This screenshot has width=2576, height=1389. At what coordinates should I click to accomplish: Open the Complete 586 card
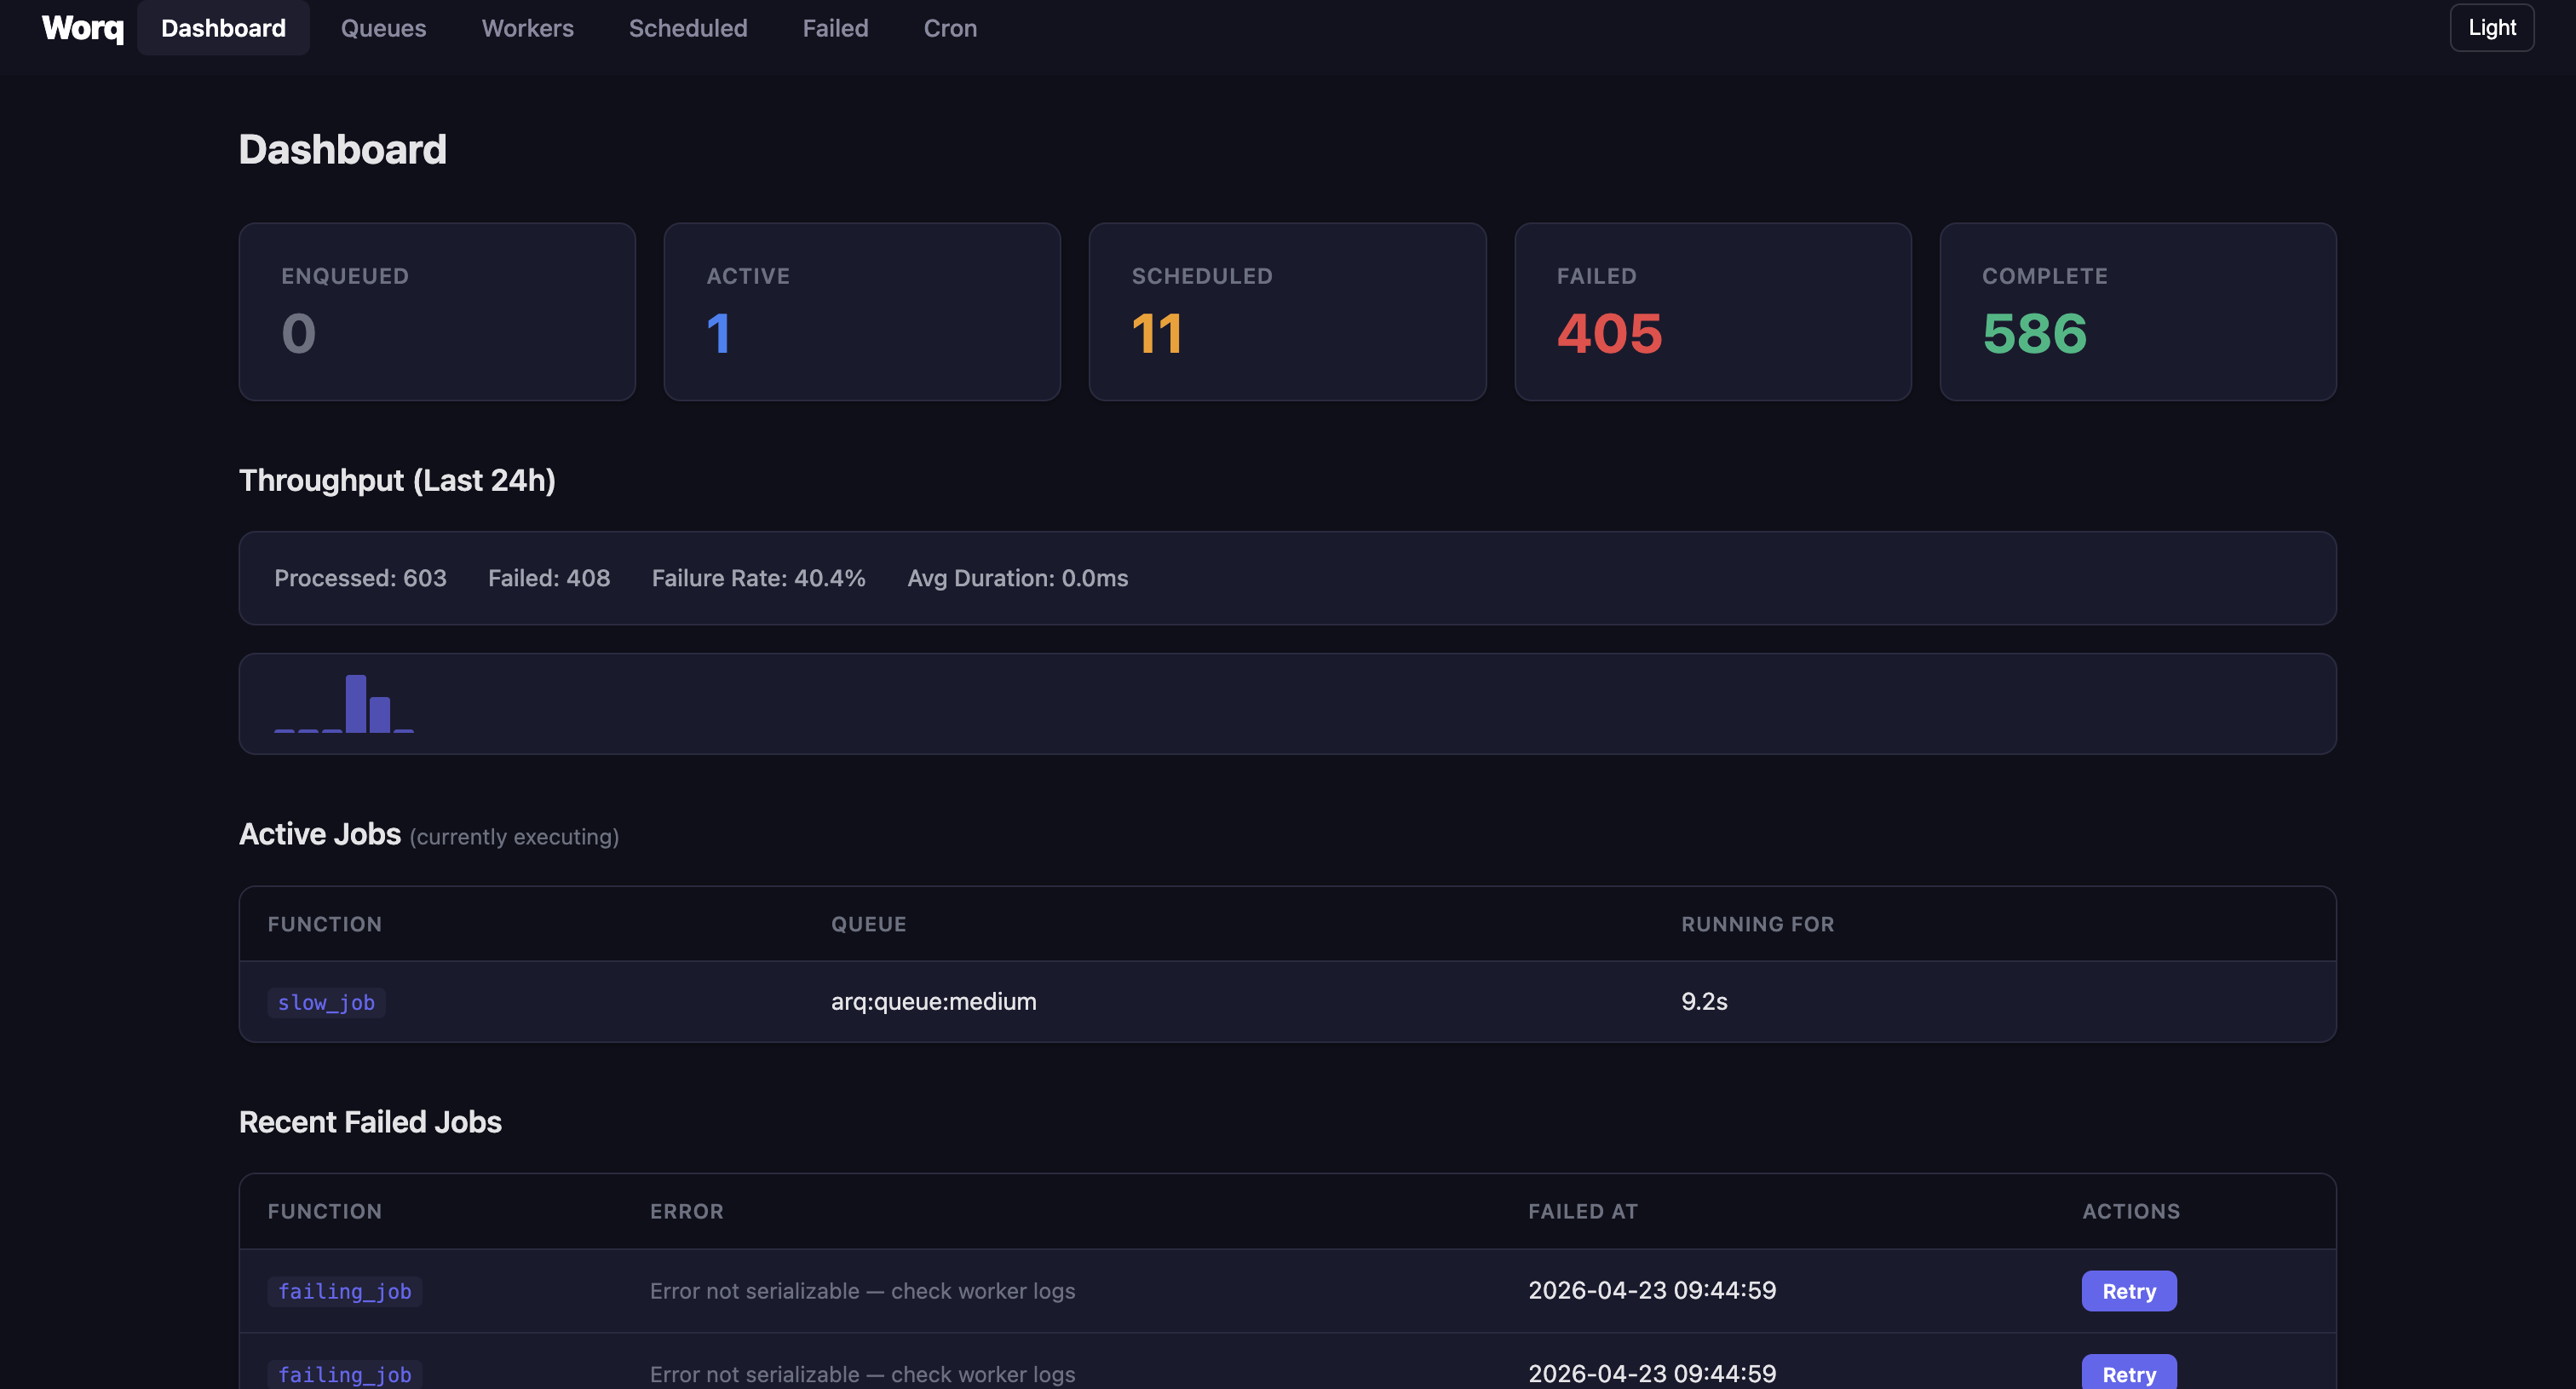(2138, 312)
